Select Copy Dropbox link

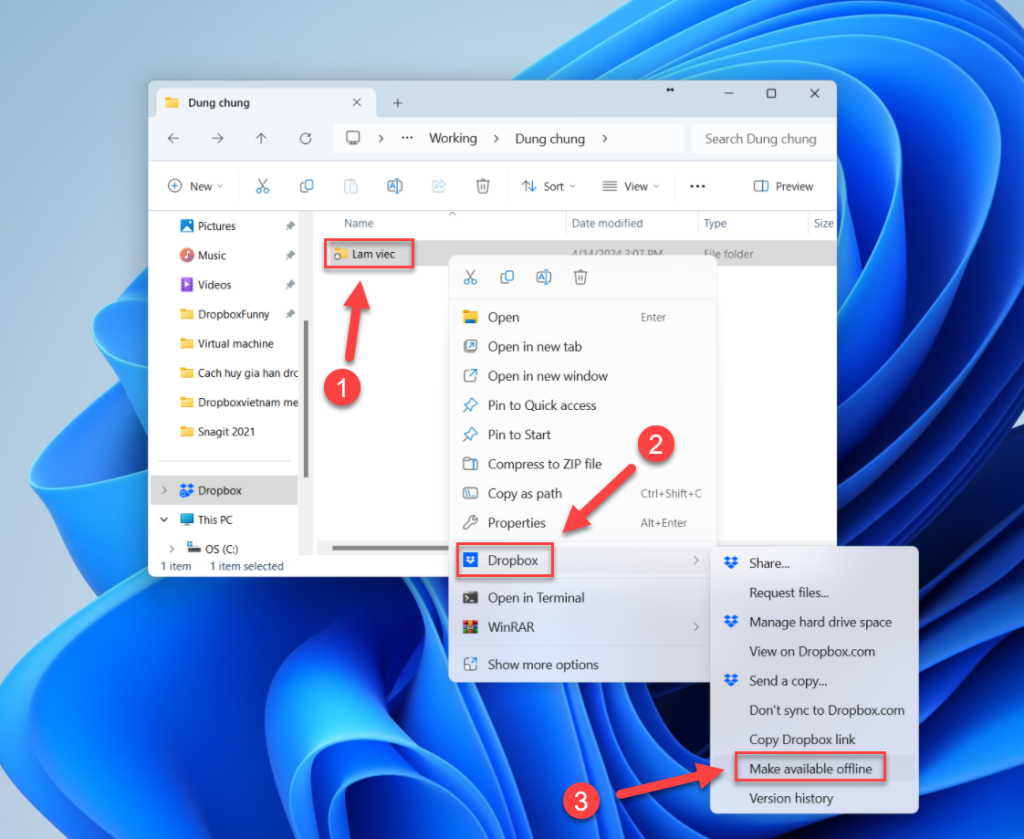click(x=814, y=740)
